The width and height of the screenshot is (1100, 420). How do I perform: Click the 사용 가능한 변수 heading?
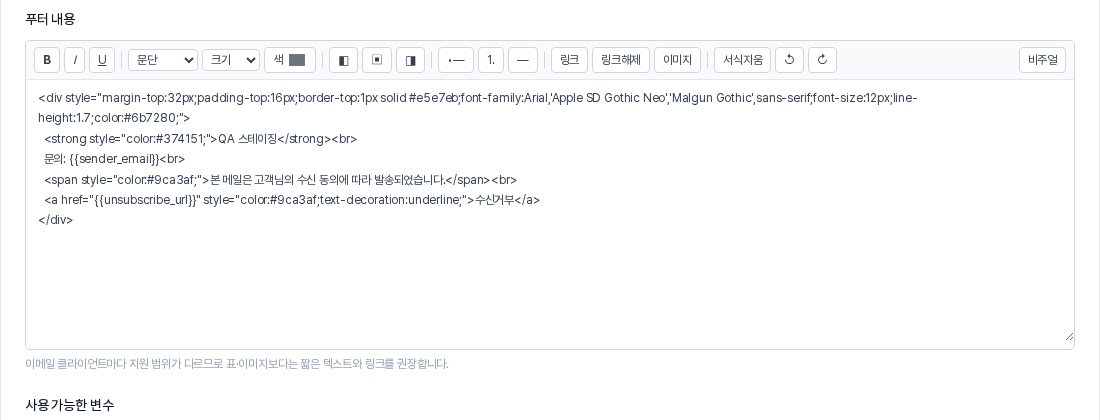tap(69, 405)
